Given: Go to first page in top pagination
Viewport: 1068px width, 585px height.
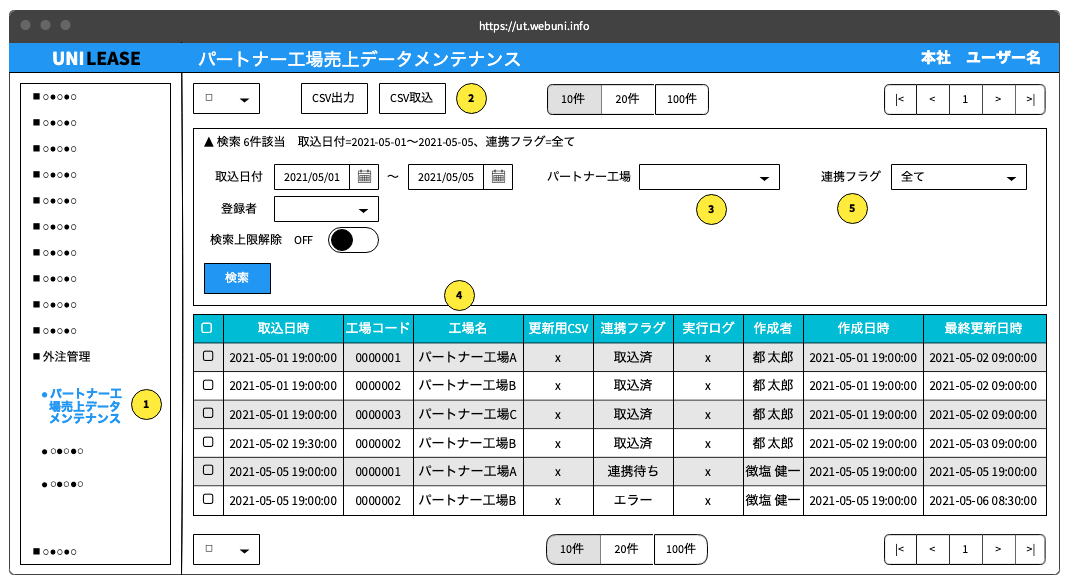Looking at the screenshot, I should (x=900, y=99).
